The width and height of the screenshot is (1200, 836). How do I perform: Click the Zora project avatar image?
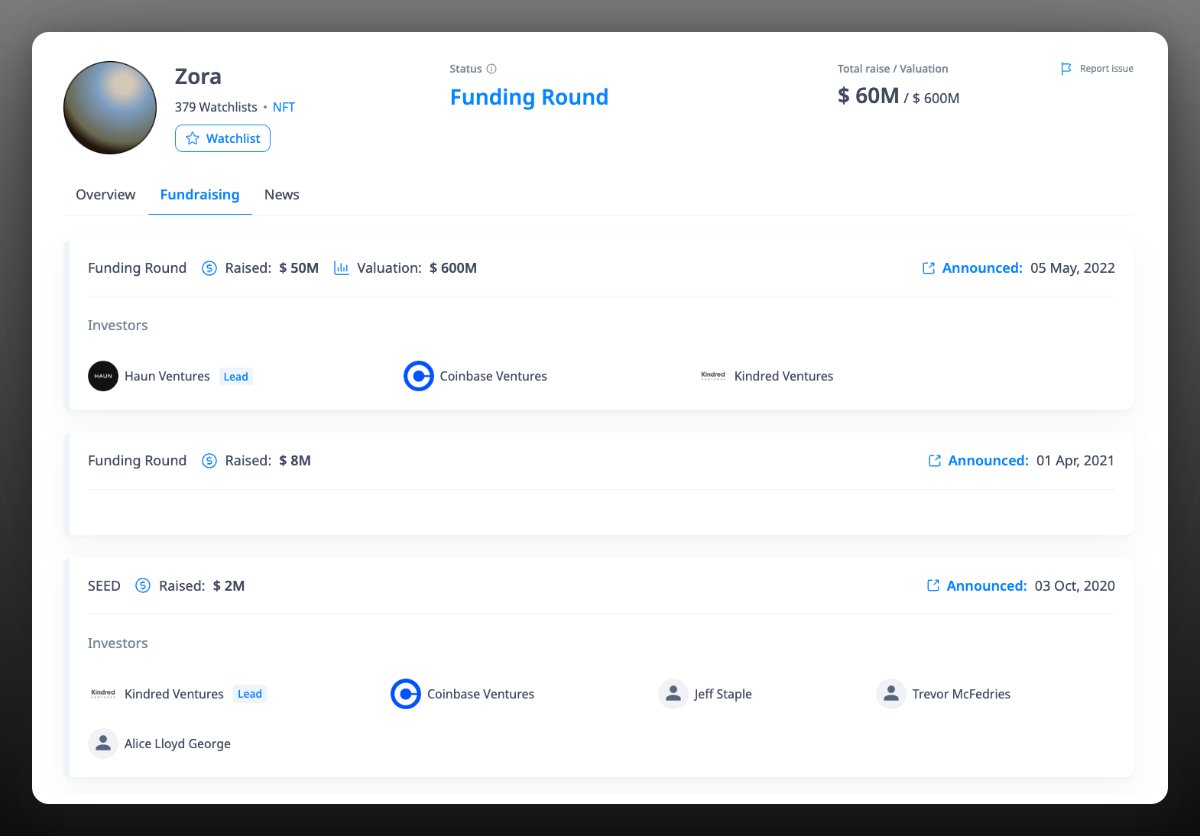point(110,107)
